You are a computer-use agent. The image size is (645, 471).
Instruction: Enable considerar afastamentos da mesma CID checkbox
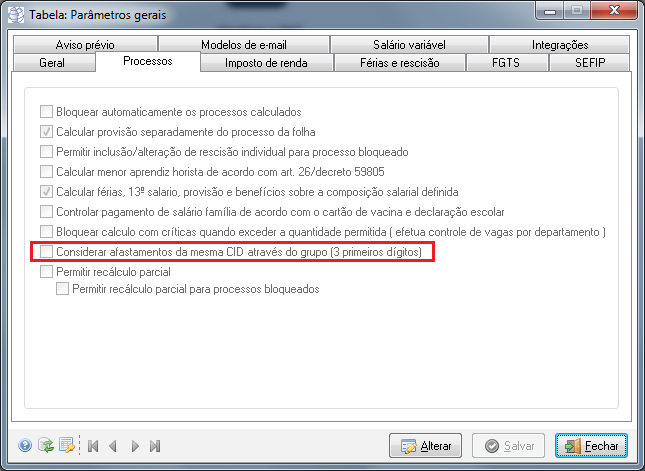click(x=46, y=253)
